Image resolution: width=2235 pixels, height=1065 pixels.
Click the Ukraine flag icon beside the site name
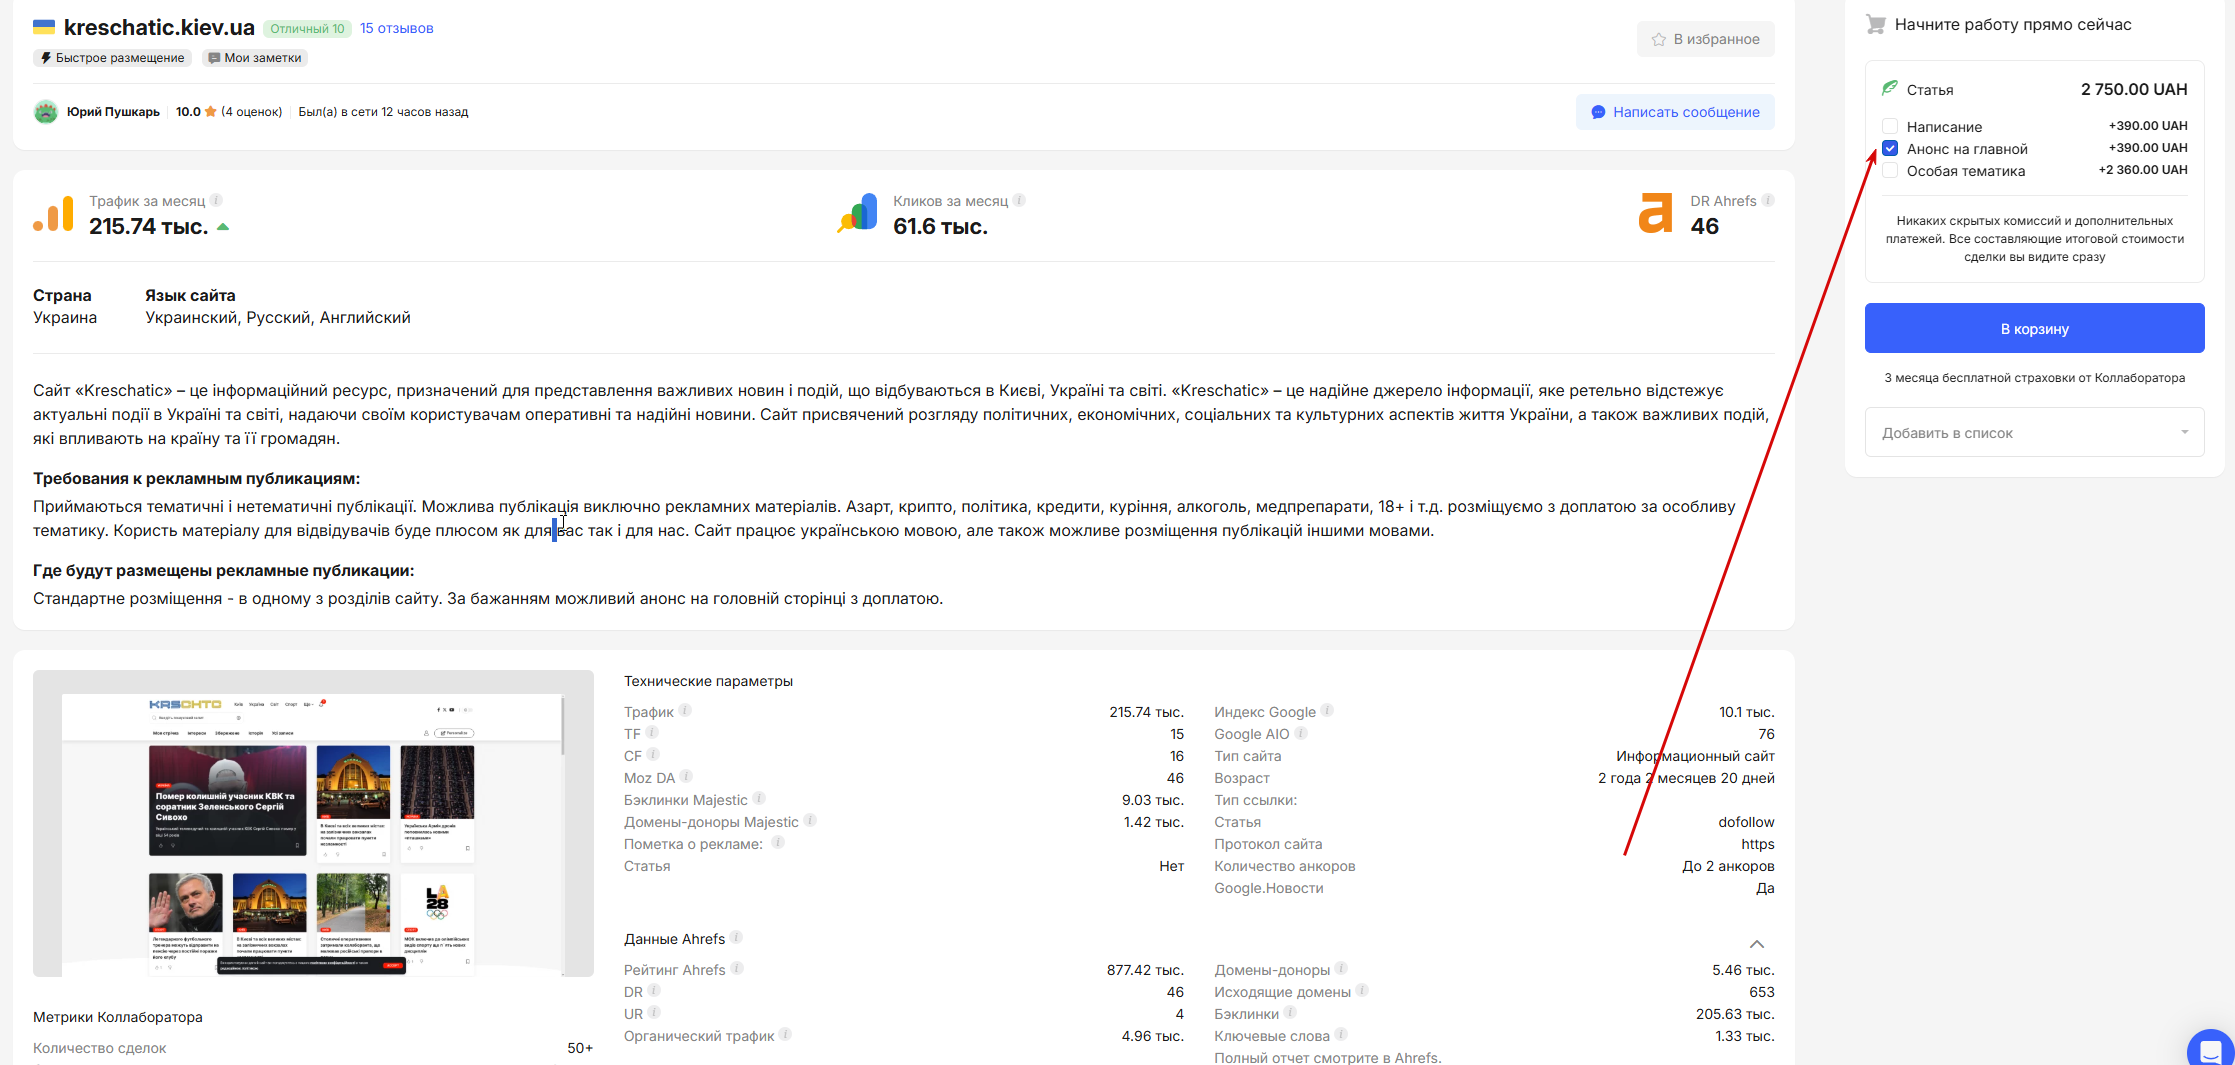pos(44,27)
